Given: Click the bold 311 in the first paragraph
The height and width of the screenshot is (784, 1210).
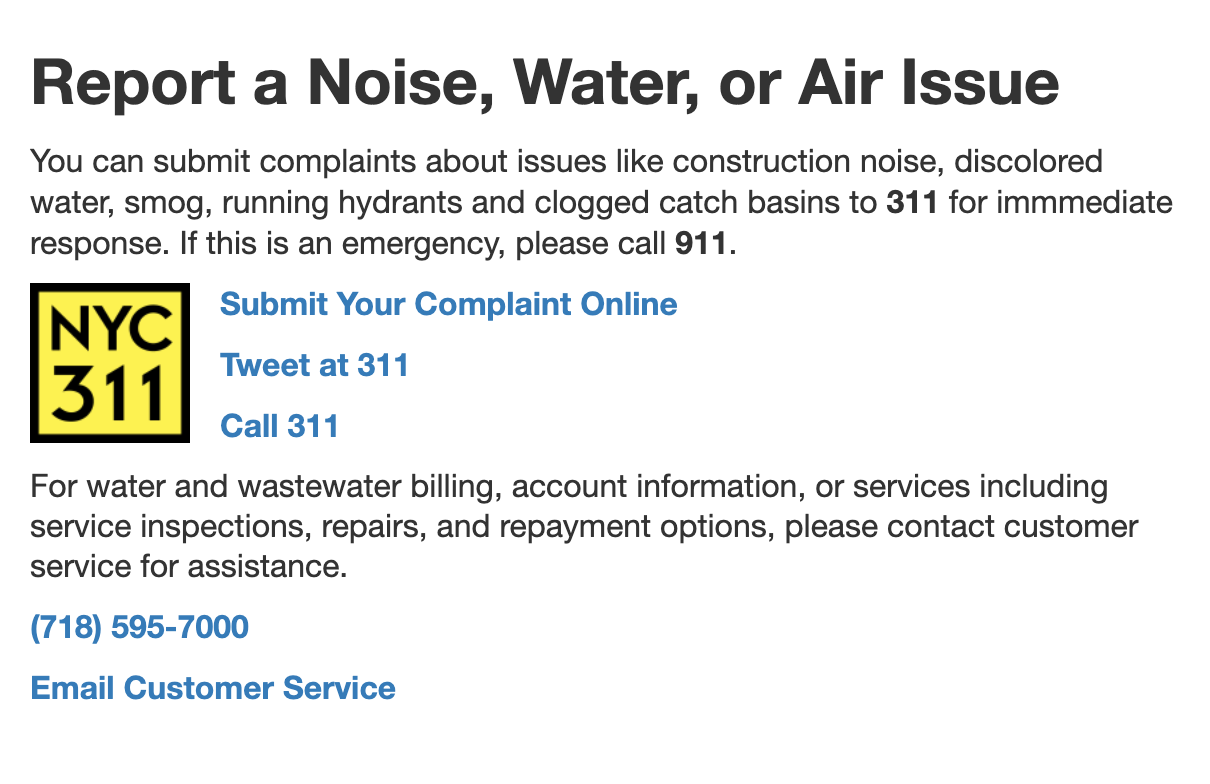Looking at the screenshot, I should (912, 203).
